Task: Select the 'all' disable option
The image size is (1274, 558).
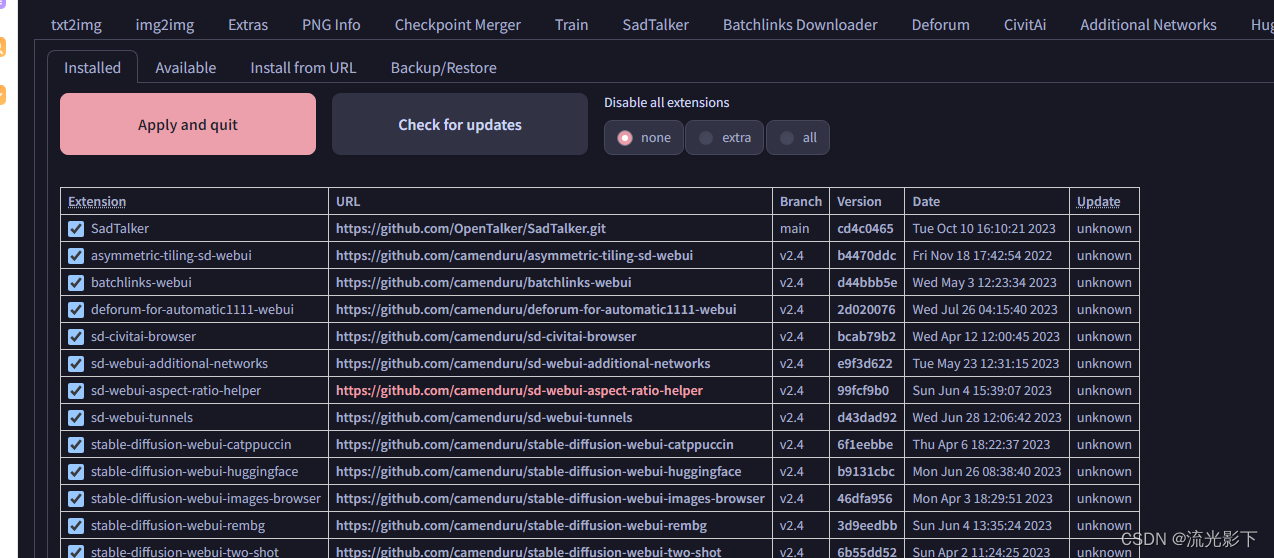Action: [x=798, y=138]
